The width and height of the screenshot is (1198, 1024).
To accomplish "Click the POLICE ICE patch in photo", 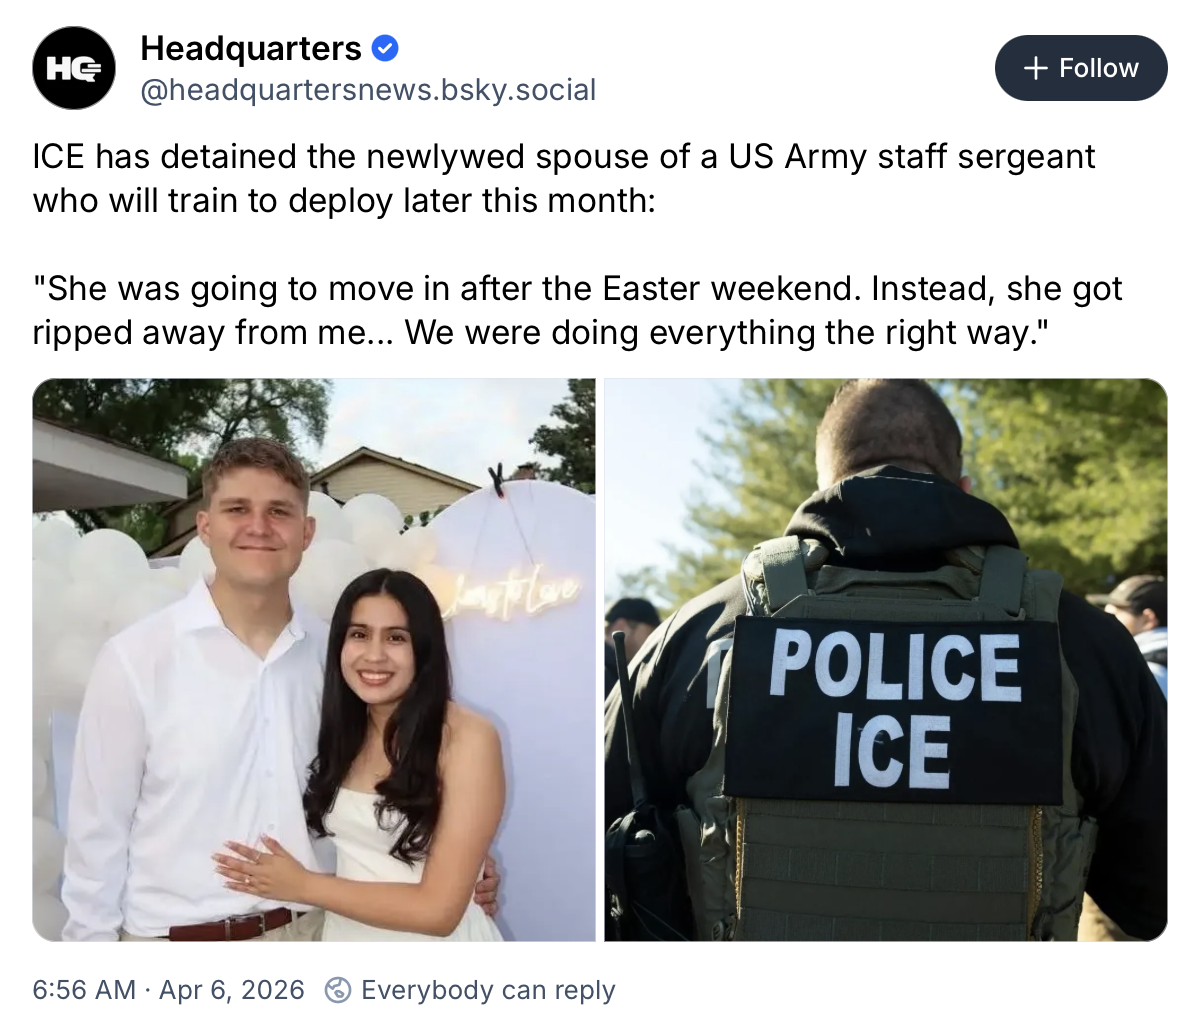I will coord(893,710).
